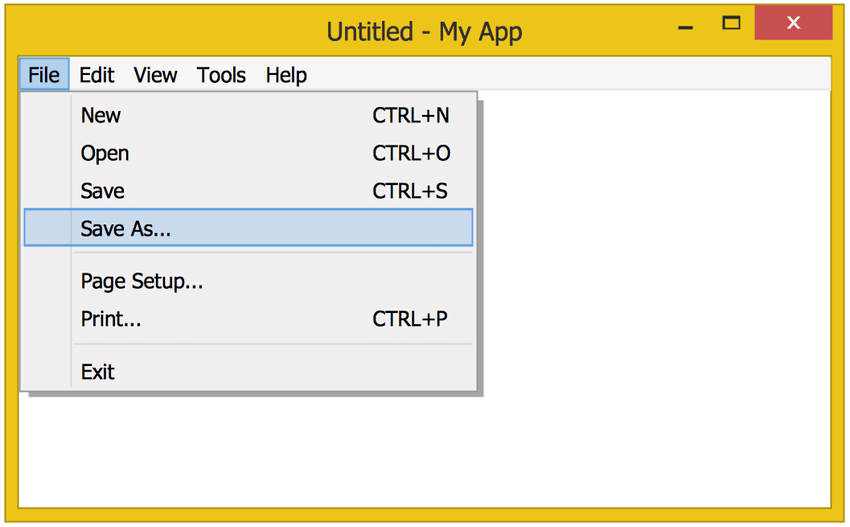Close the window with red X
This screenshot has height=527, width=850.
[x=794, y=23]
